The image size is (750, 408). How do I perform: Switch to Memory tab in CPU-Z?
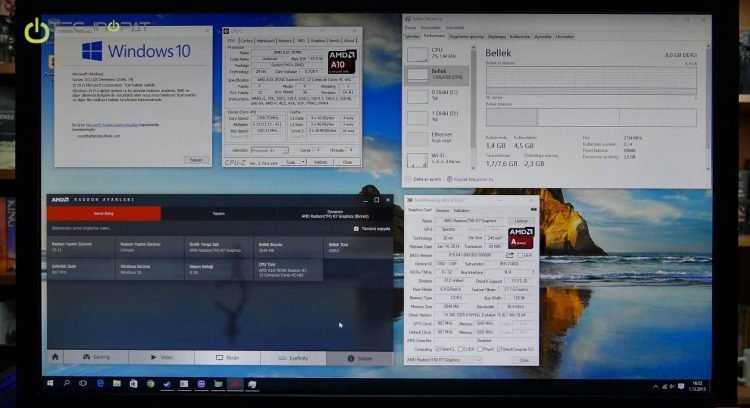click(x=285, y=41)
